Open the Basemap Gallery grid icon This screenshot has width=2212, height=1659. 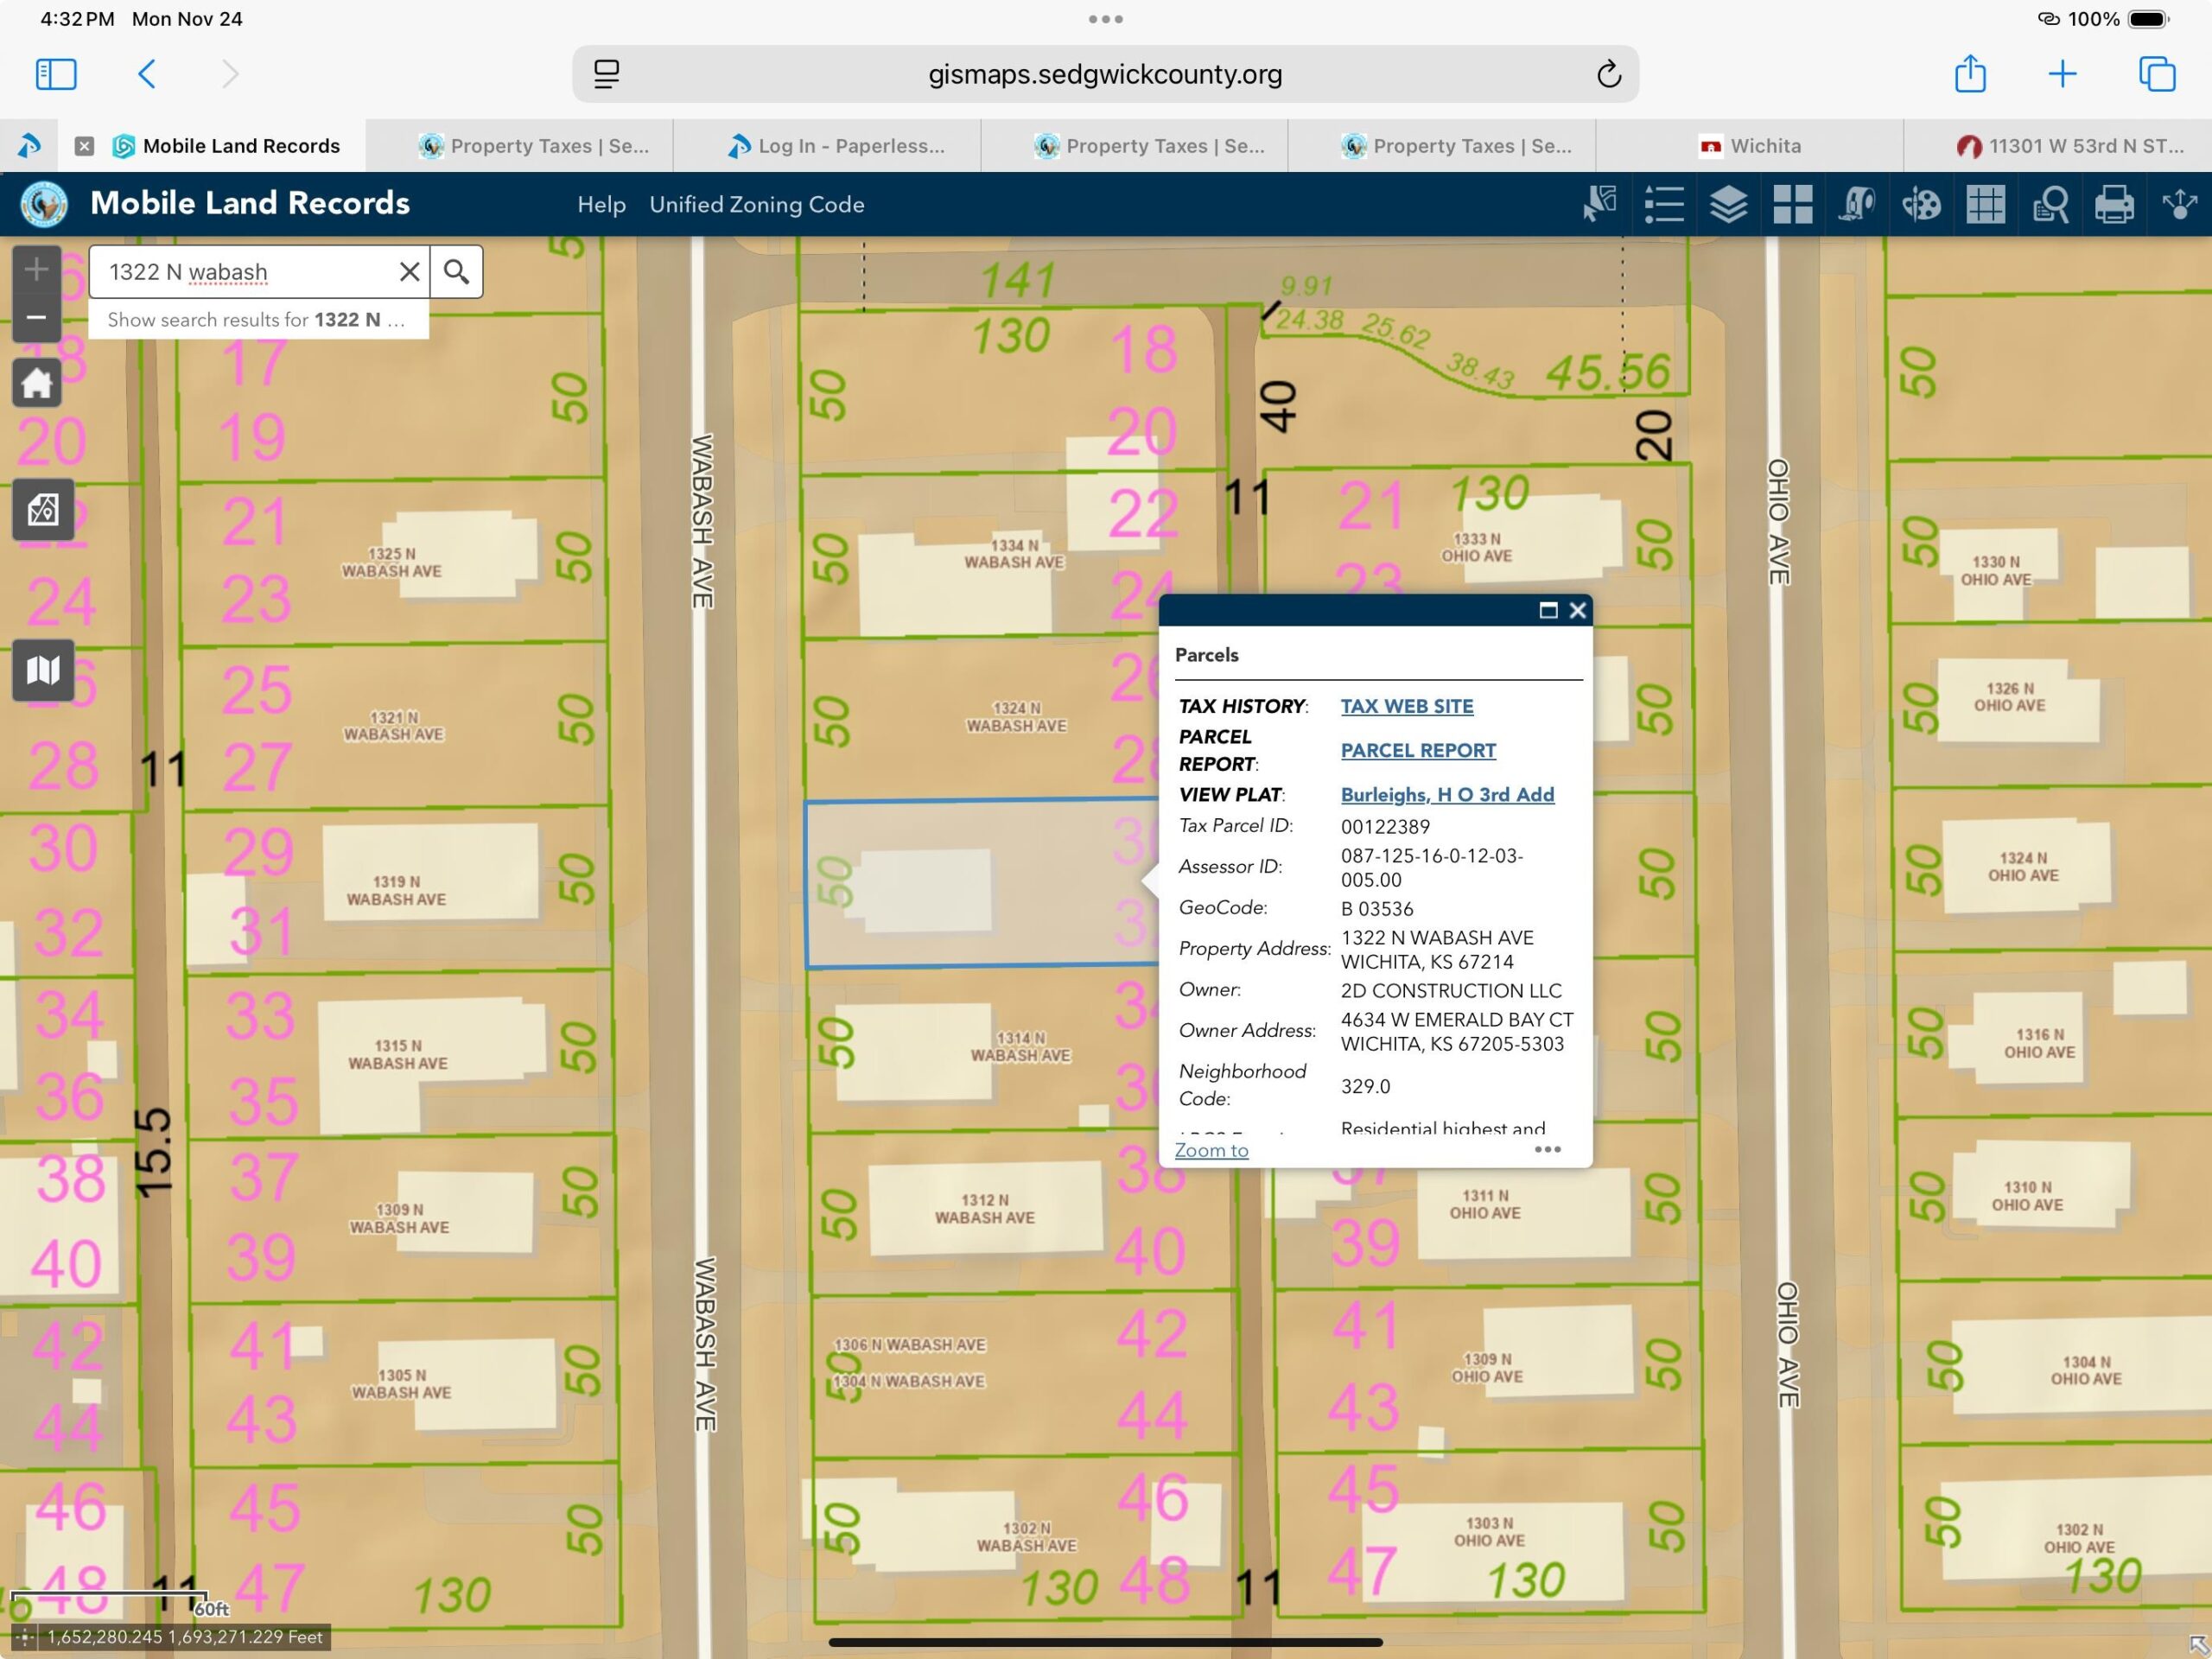pos(1792,204)
